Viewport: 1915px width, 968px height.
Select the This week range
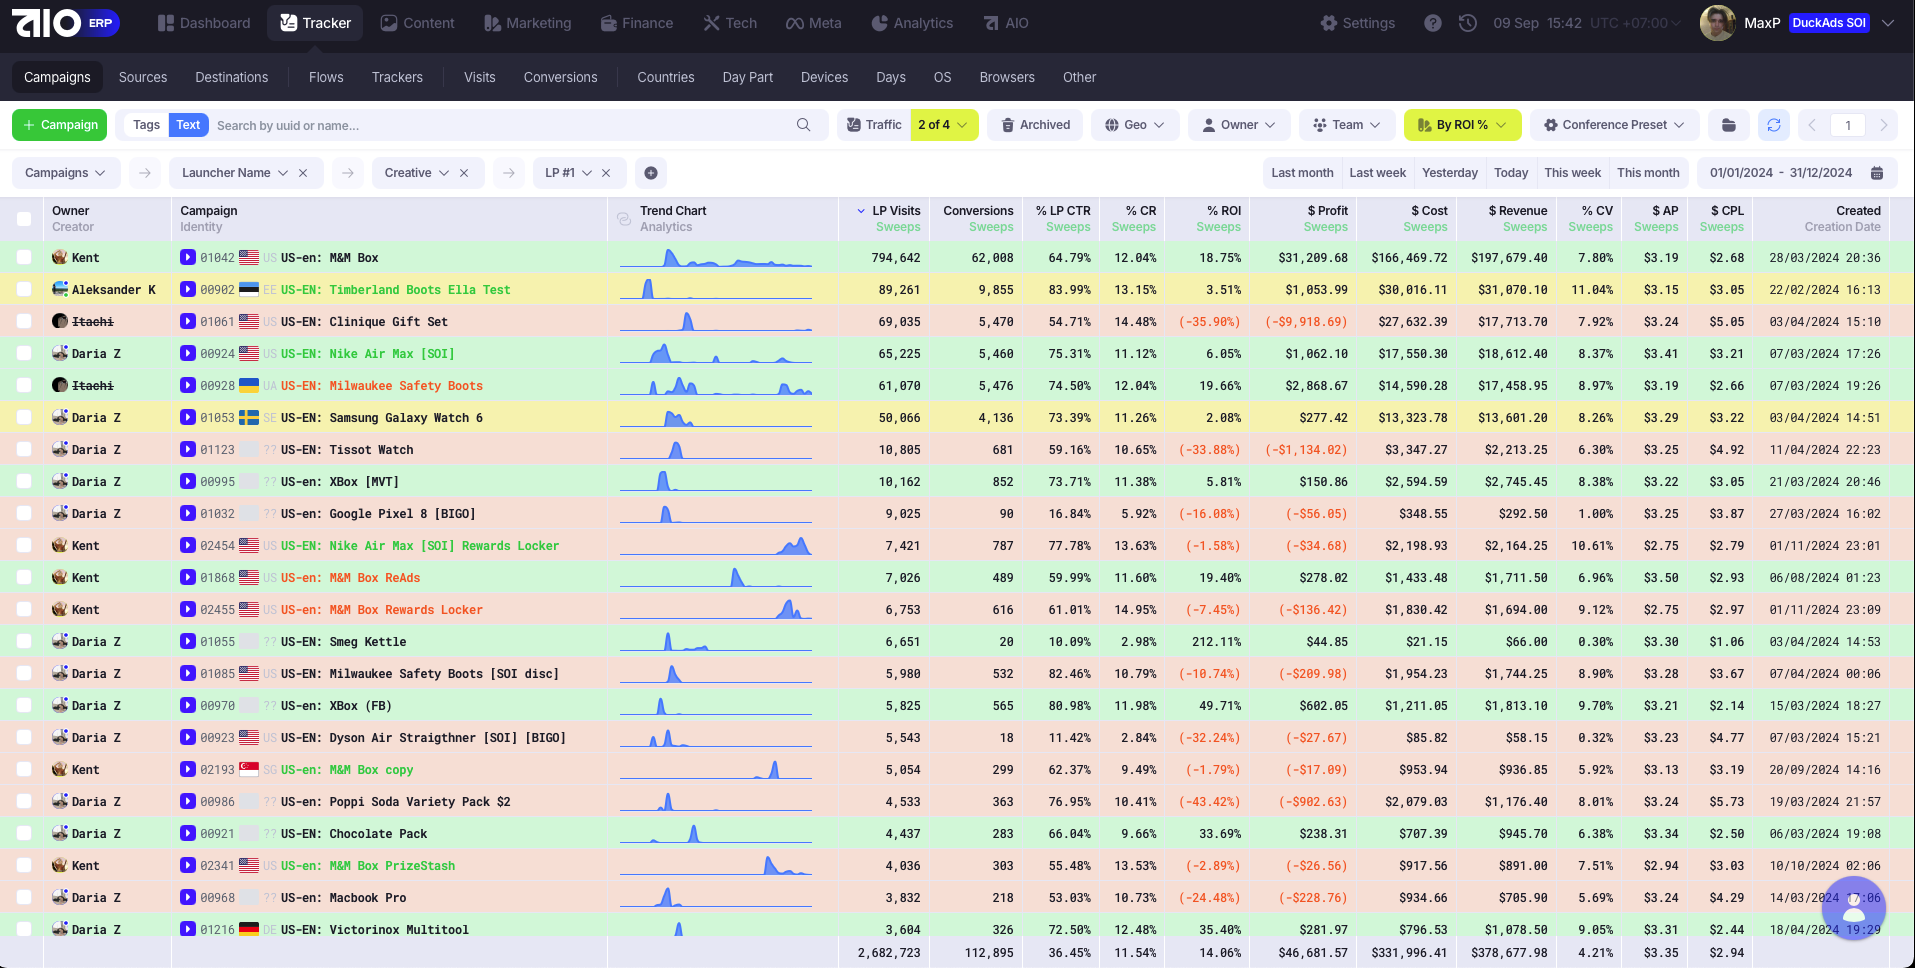click(1572, 173)
